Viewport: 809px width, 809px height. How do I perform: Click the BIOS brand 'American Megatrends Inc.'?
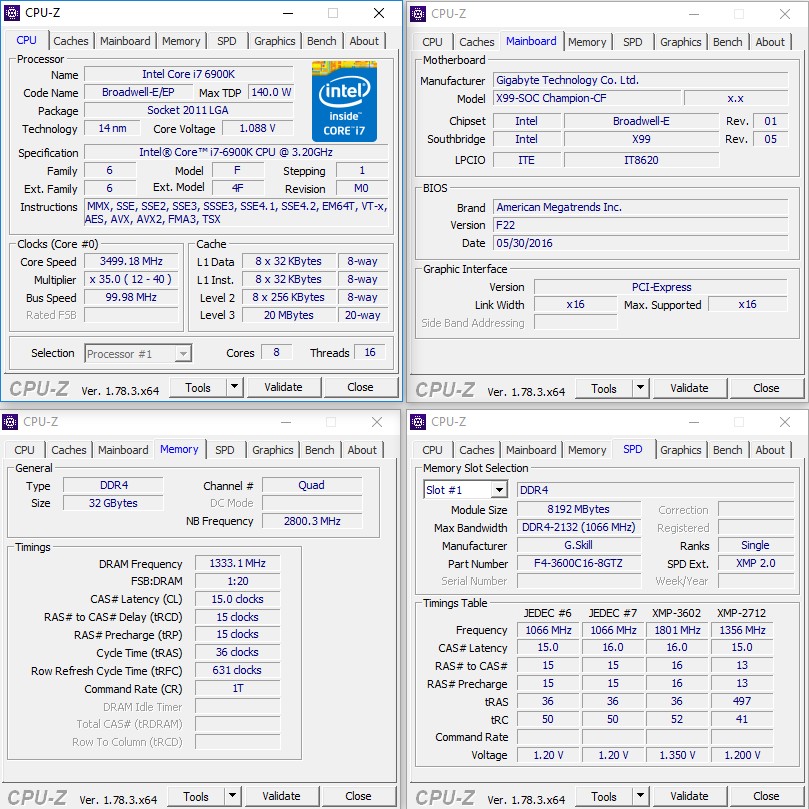tap(641, 207)
